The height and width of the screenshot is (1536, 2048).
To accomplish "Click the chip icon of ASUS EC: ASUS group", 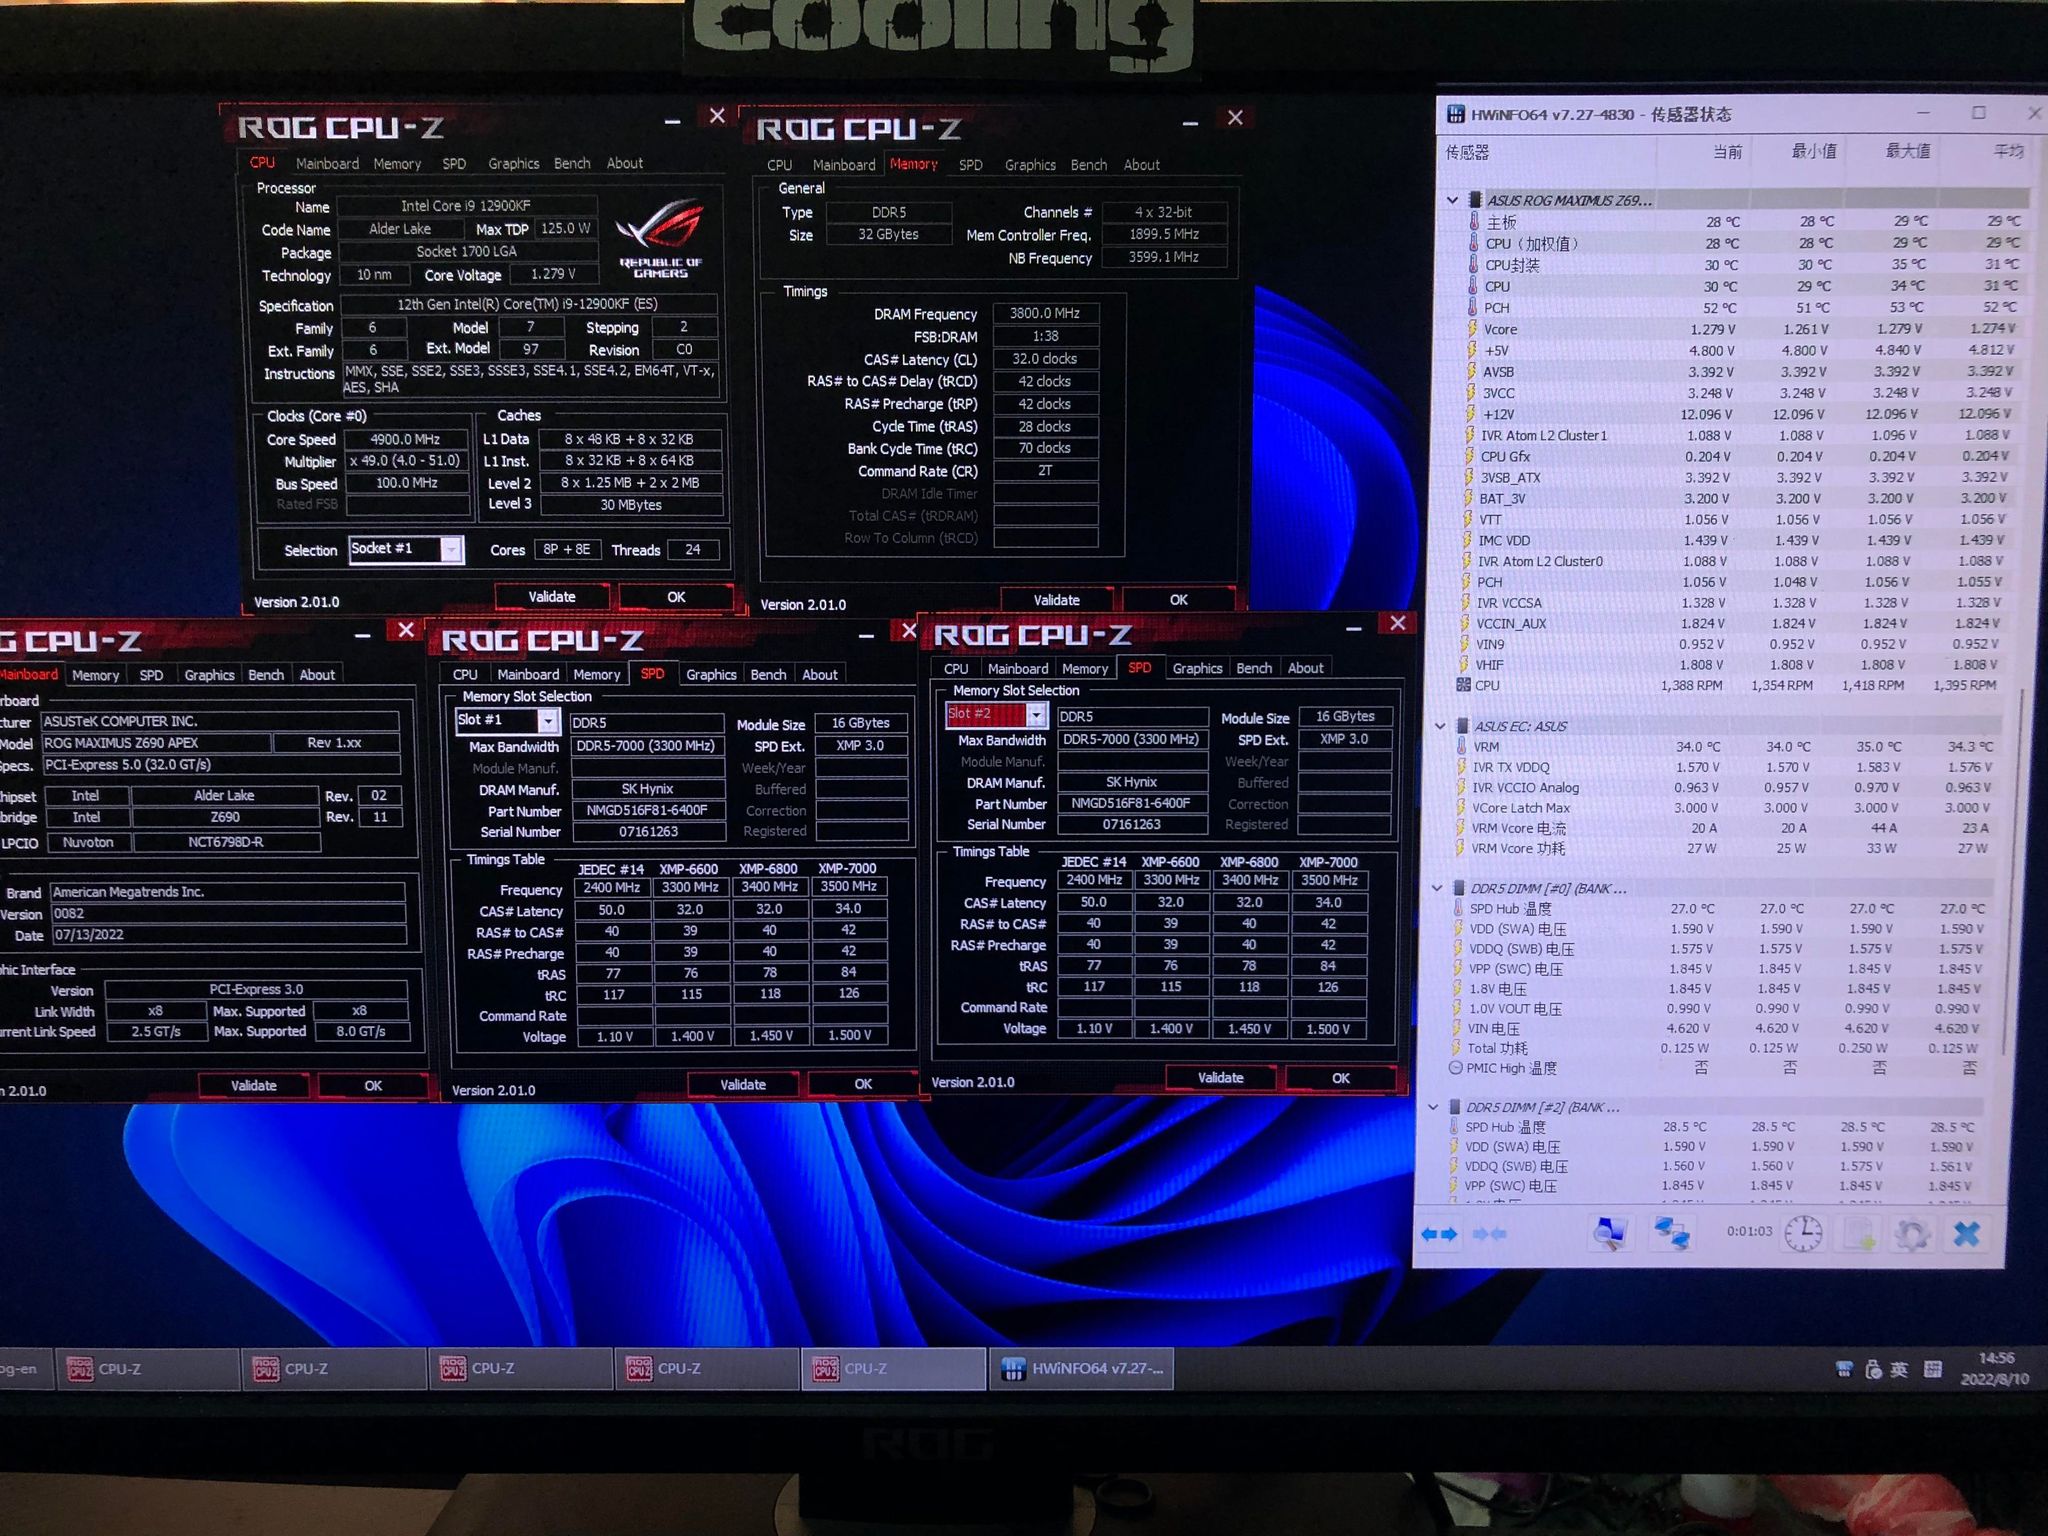I will 1462,726.
